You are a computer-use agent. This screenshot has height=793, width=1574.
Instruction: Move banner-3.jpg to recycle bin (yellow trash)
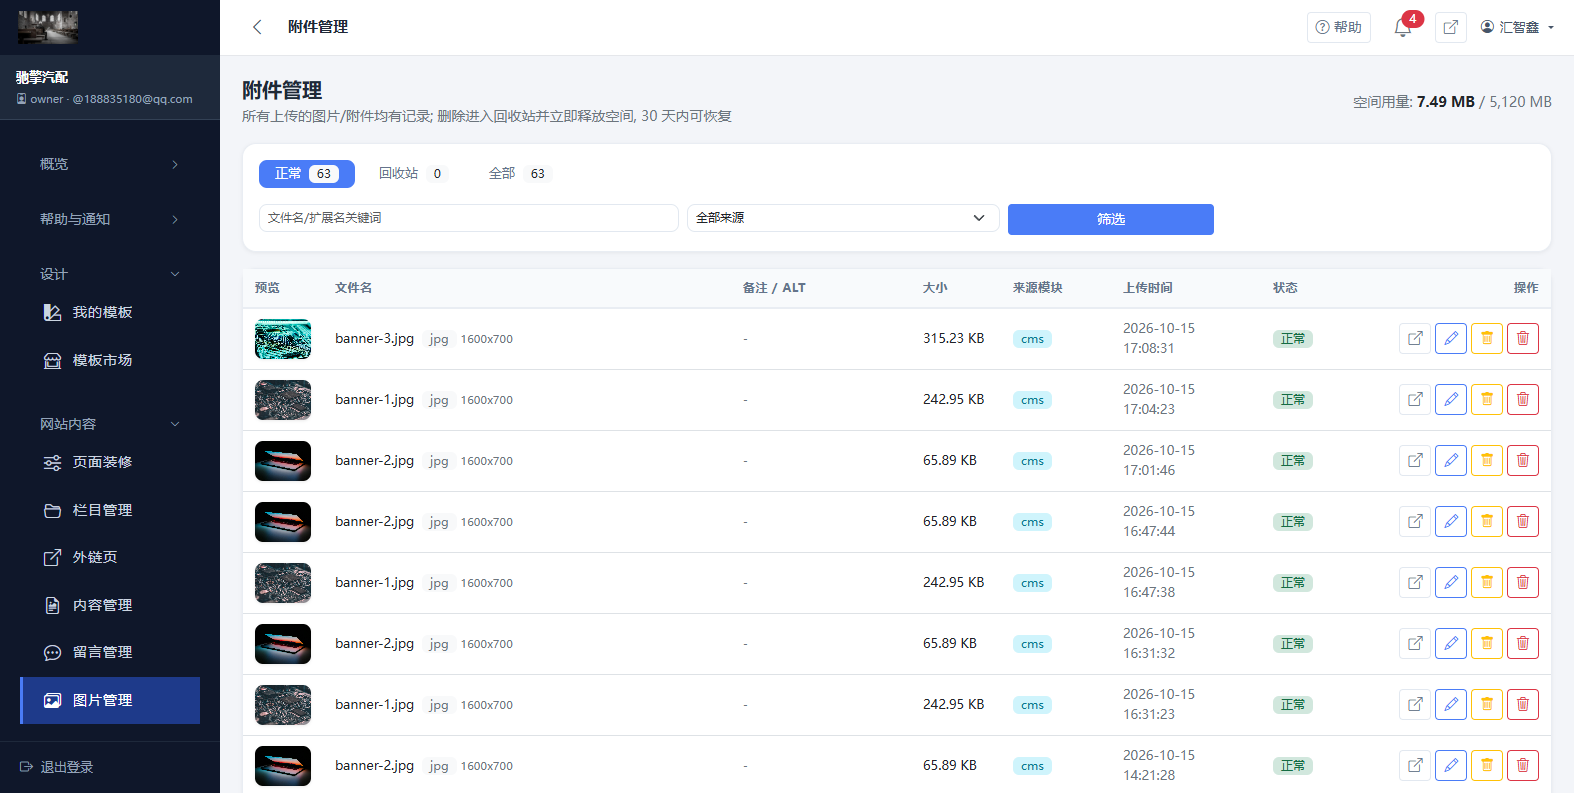click(x=1487, y=339)
